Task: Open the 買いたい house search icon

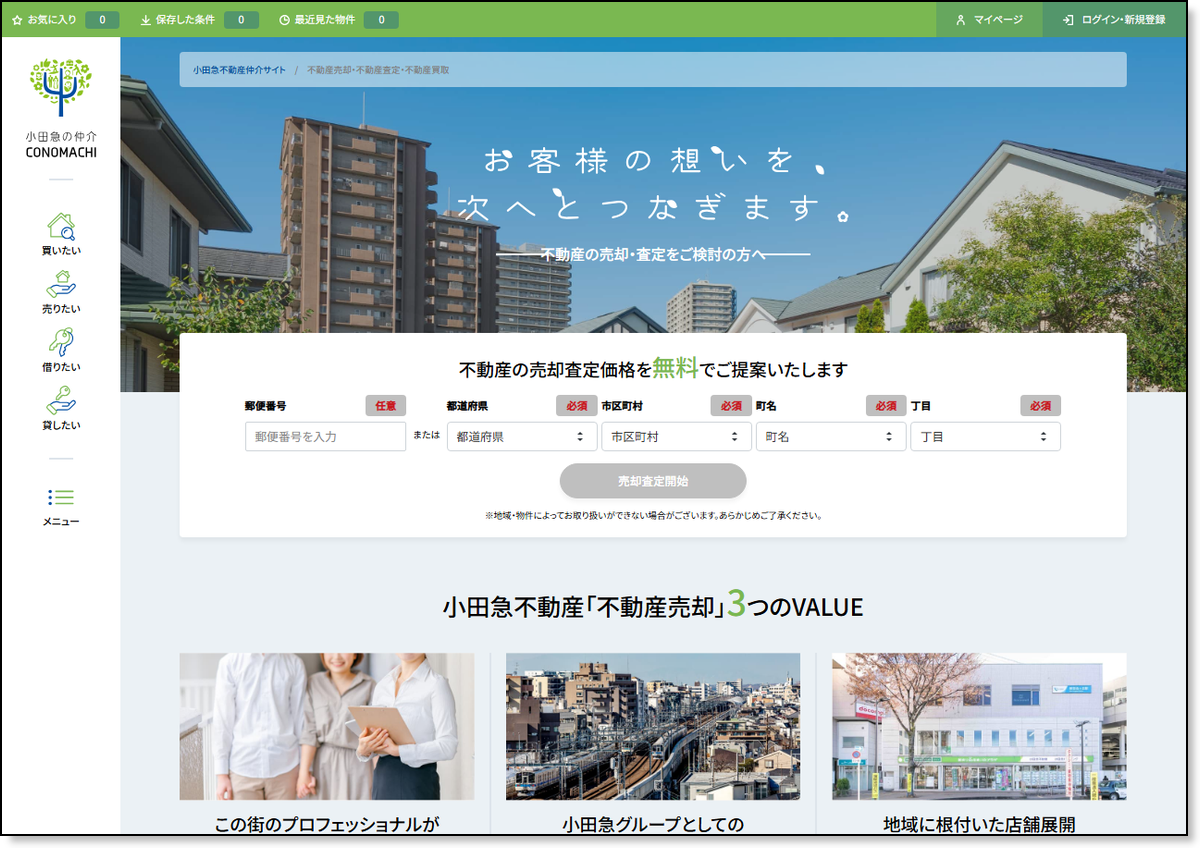Action: pos(61,227)
